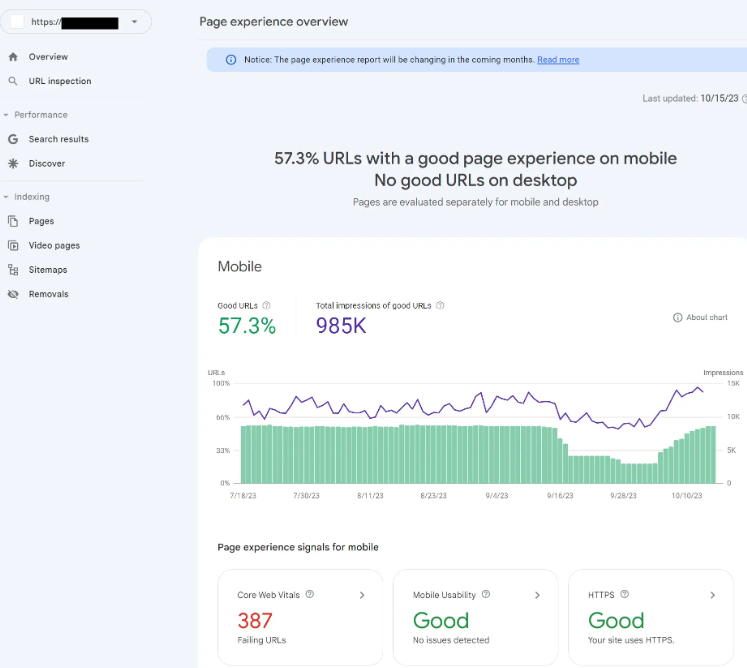This screenshot has width=747, height=668.
Task: Click the Read more link
Action: pos(558,60)
